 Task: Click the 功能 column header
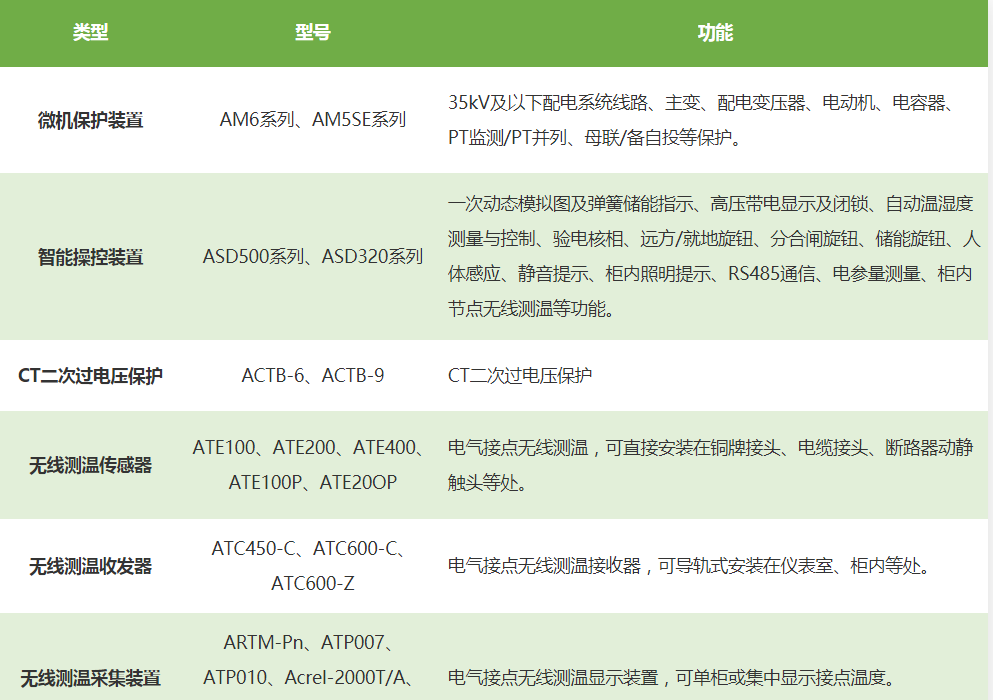click(x=715, y=32)
